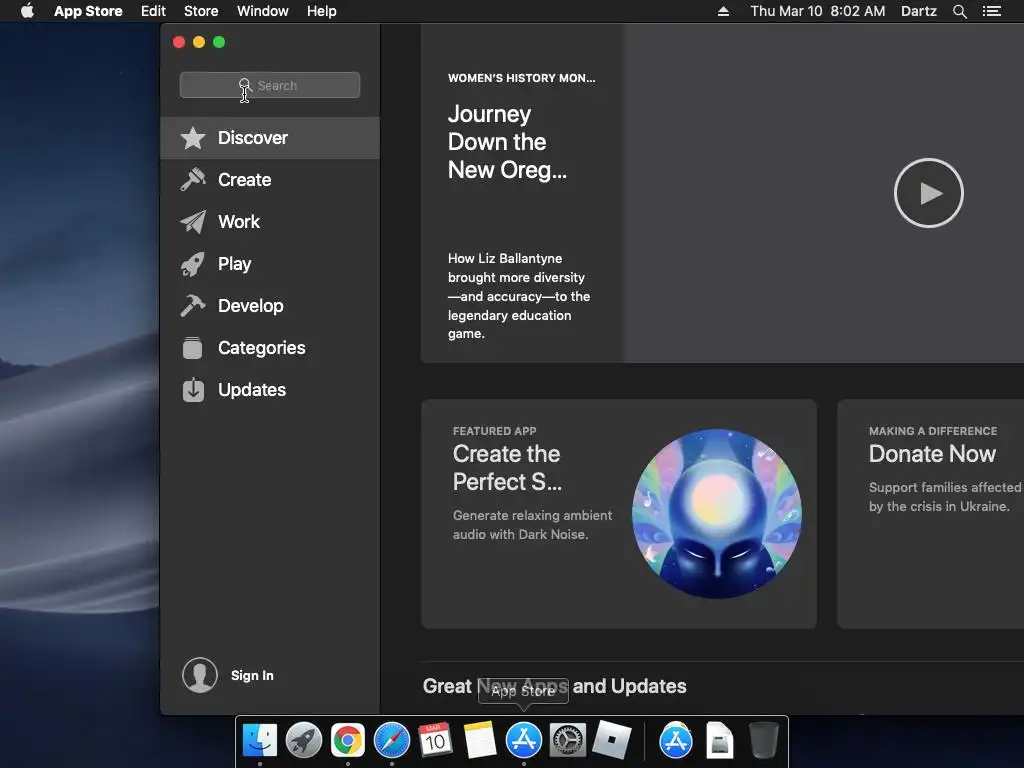
Task: Open the Window menu
Action: [x=263, y=11]
